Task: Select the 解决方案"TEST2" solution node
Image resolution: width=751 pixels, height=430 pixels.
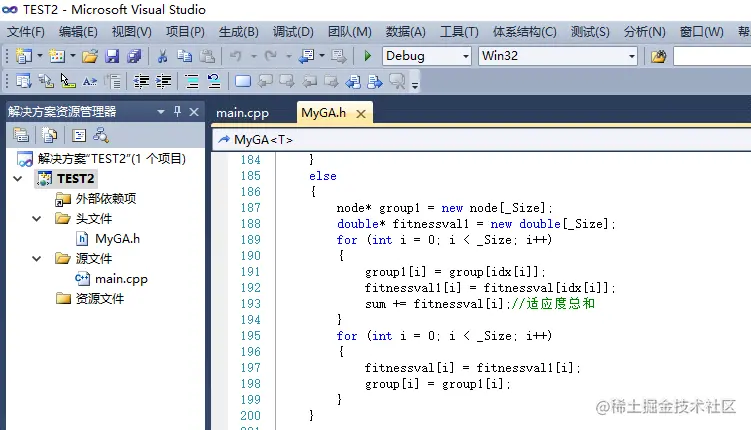Action: click(x=111, y=158)
